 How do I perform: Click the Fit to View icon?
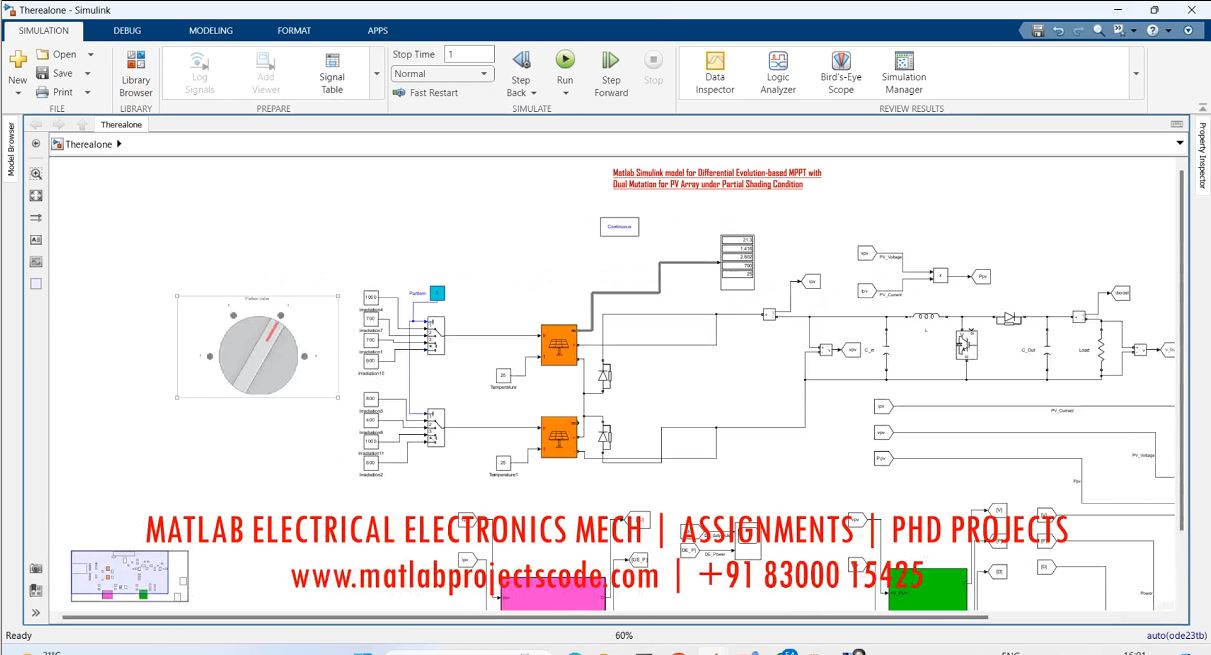36,196
